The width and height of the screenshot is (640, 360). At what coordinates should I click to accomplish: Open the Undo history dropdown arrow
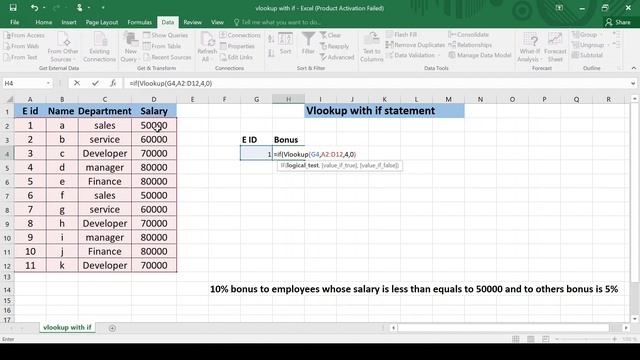pyautogui.click(x=44, y=8)
